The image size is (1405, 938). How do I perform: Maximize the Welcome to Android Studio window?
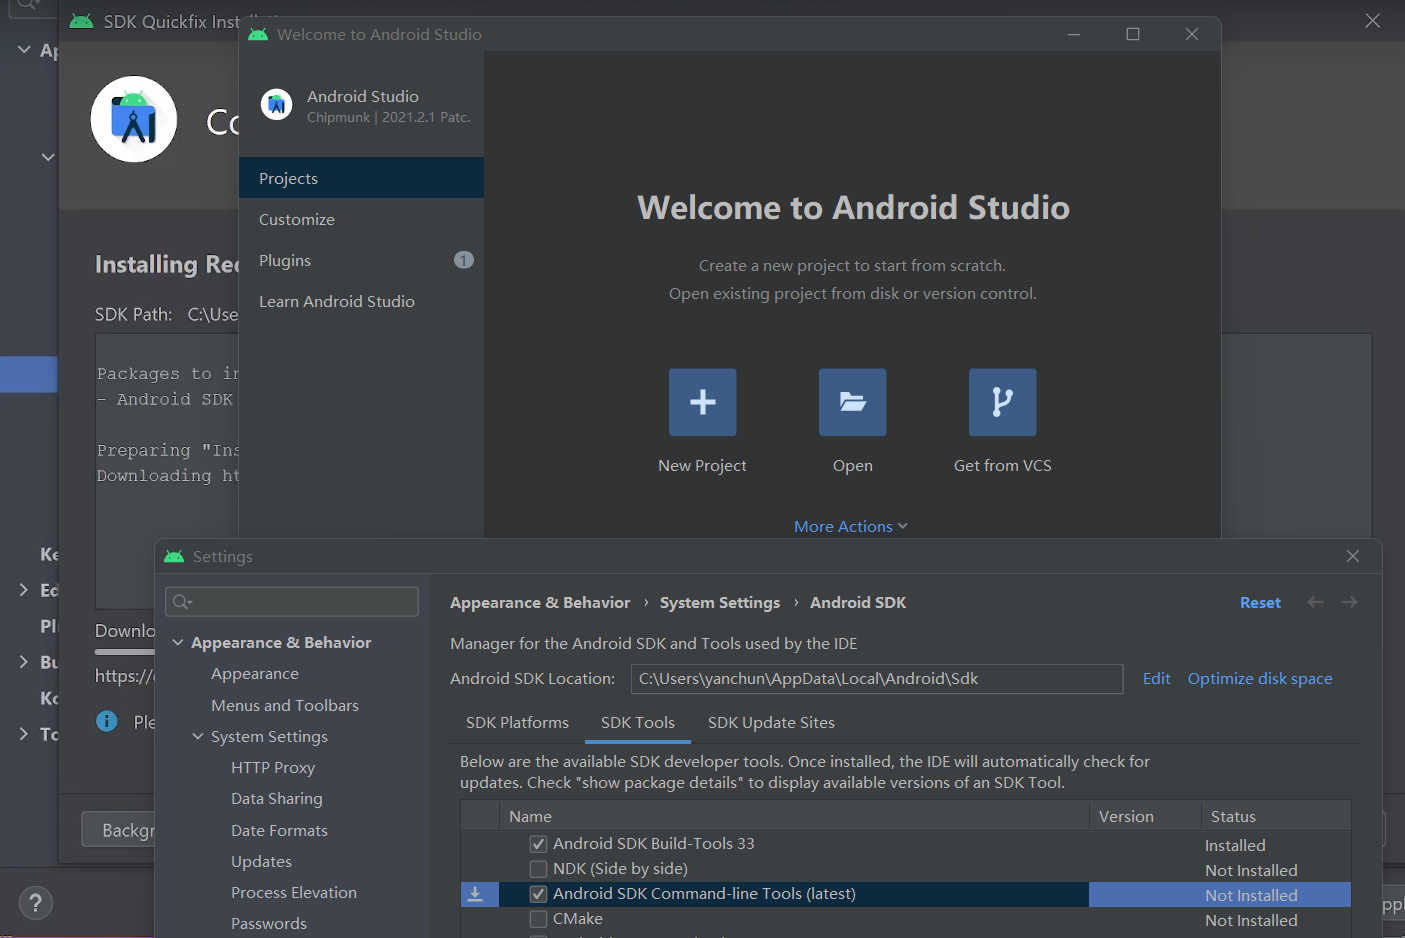click(x=1133, y=34)
